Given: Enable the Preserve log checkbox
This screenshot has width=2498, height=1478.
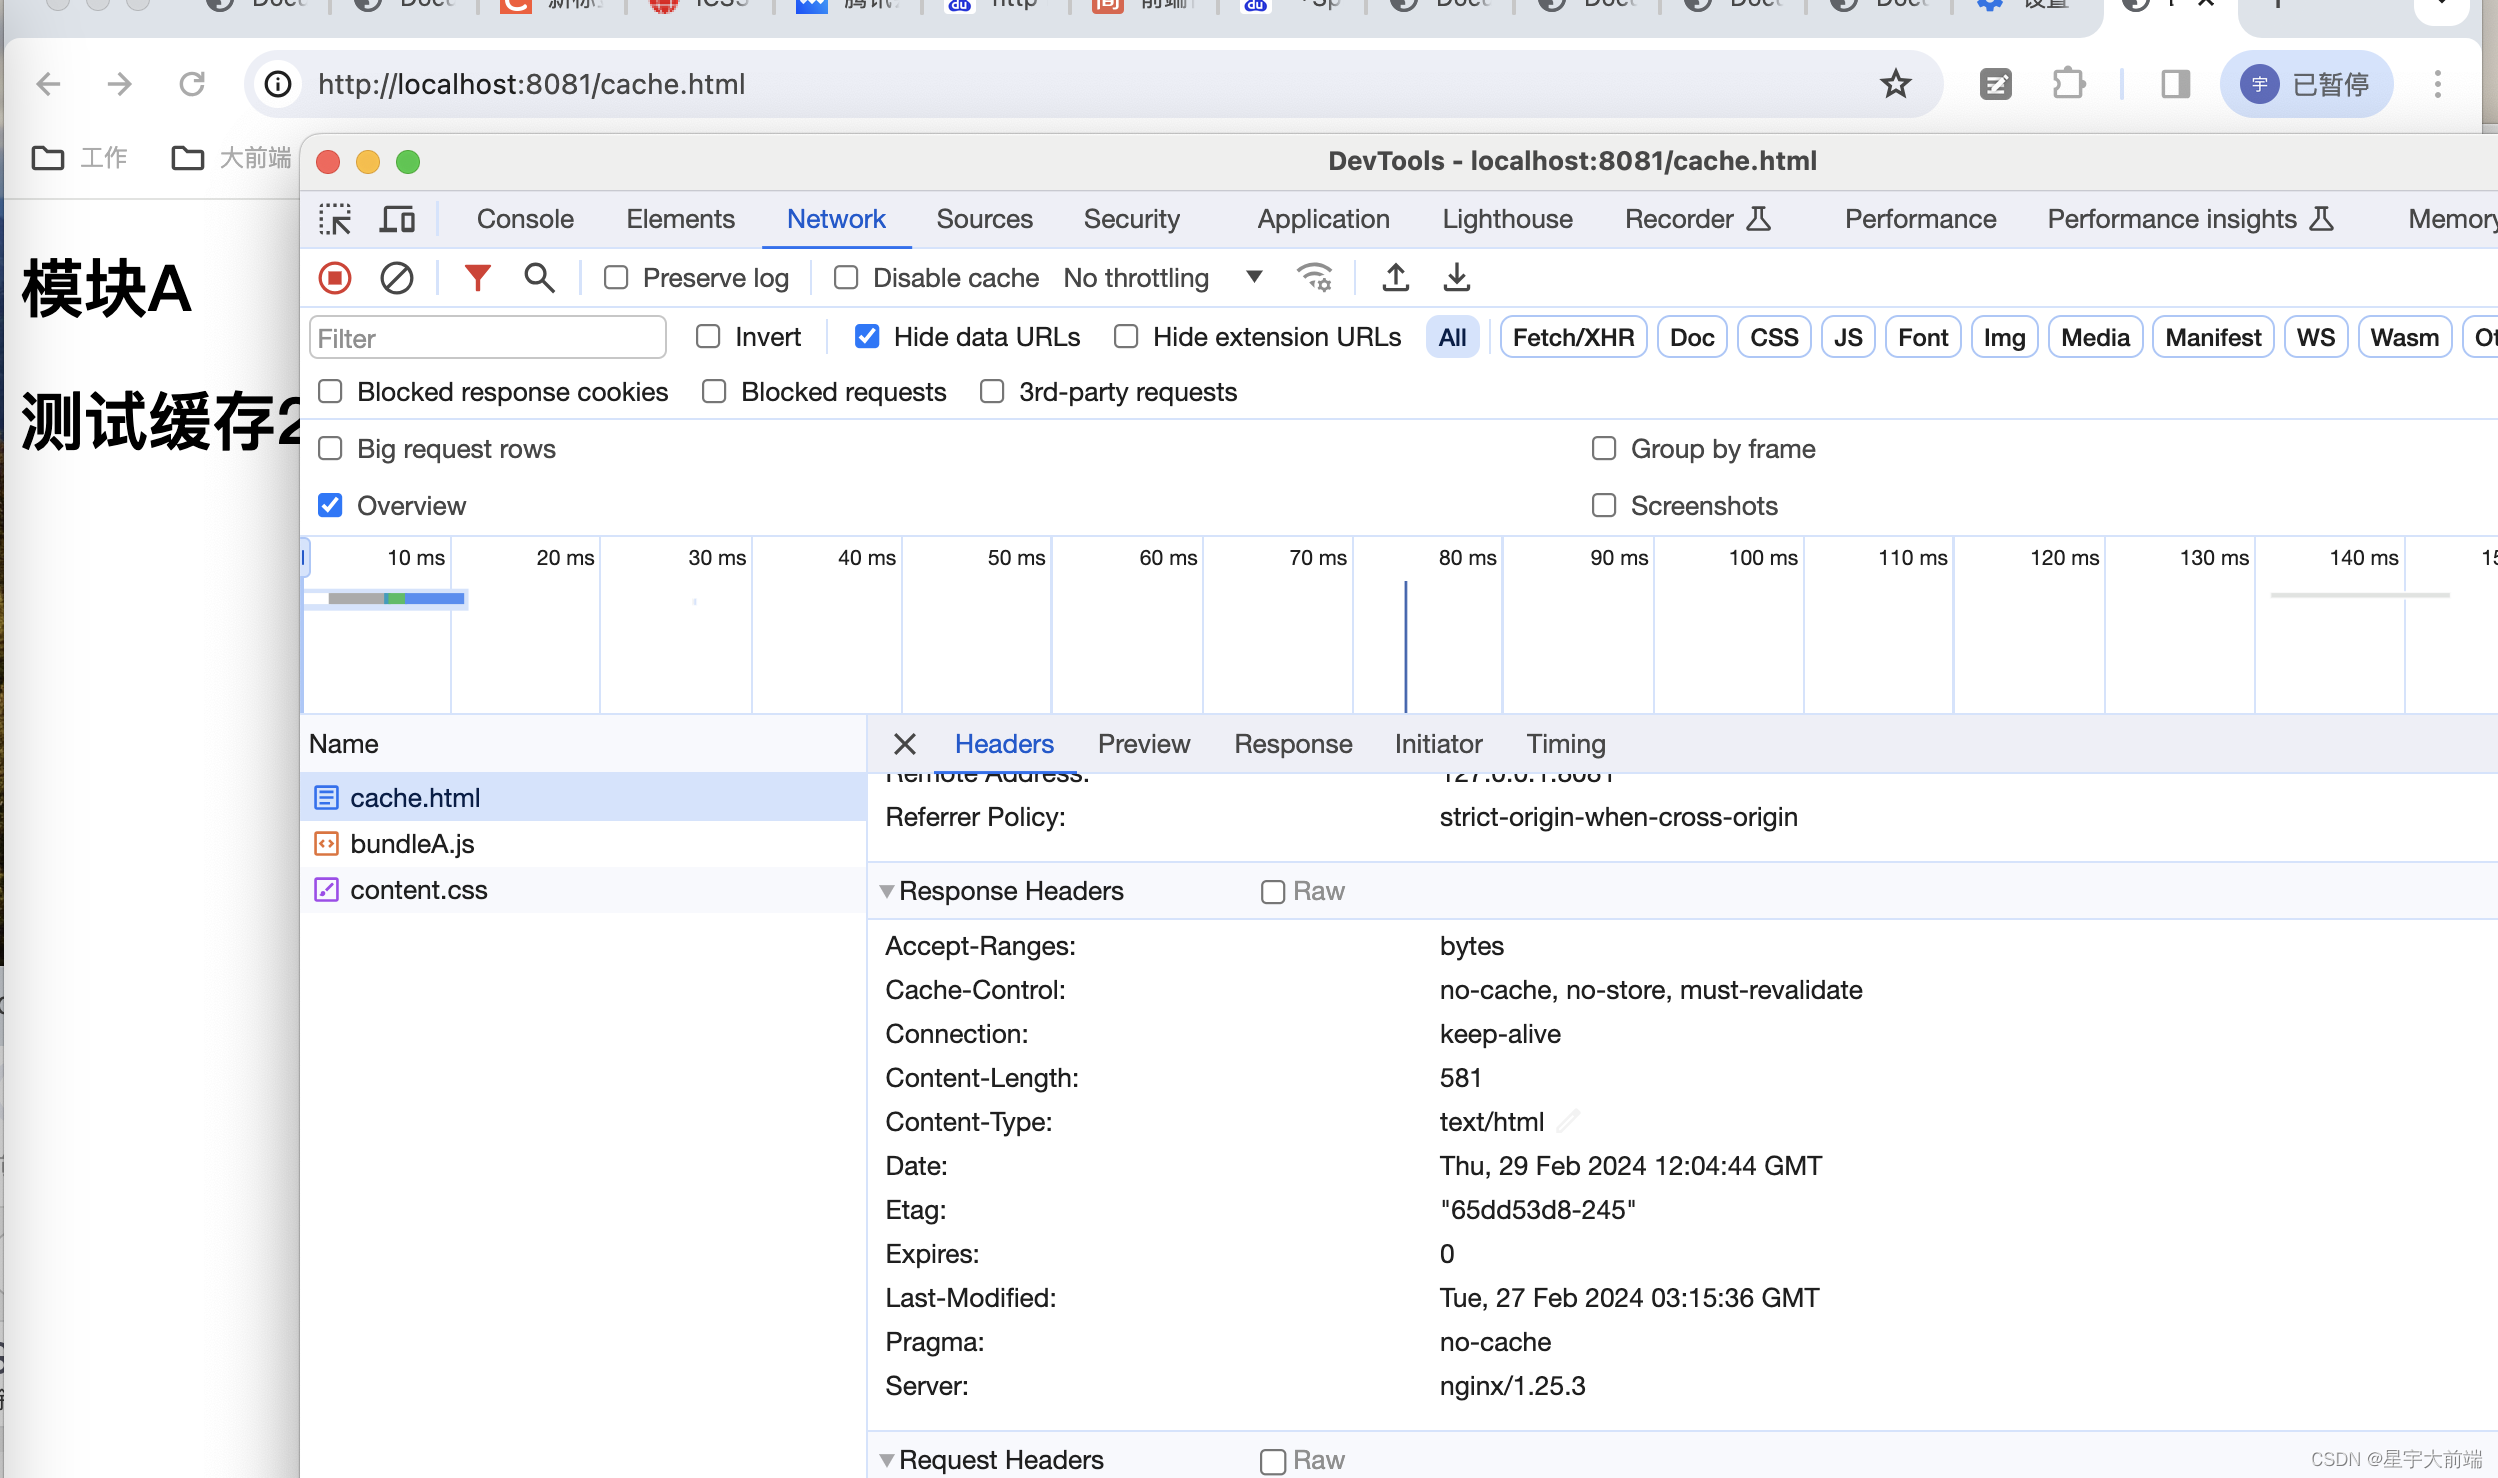Looking at the screenshot, I should click(x=616, y=278).
